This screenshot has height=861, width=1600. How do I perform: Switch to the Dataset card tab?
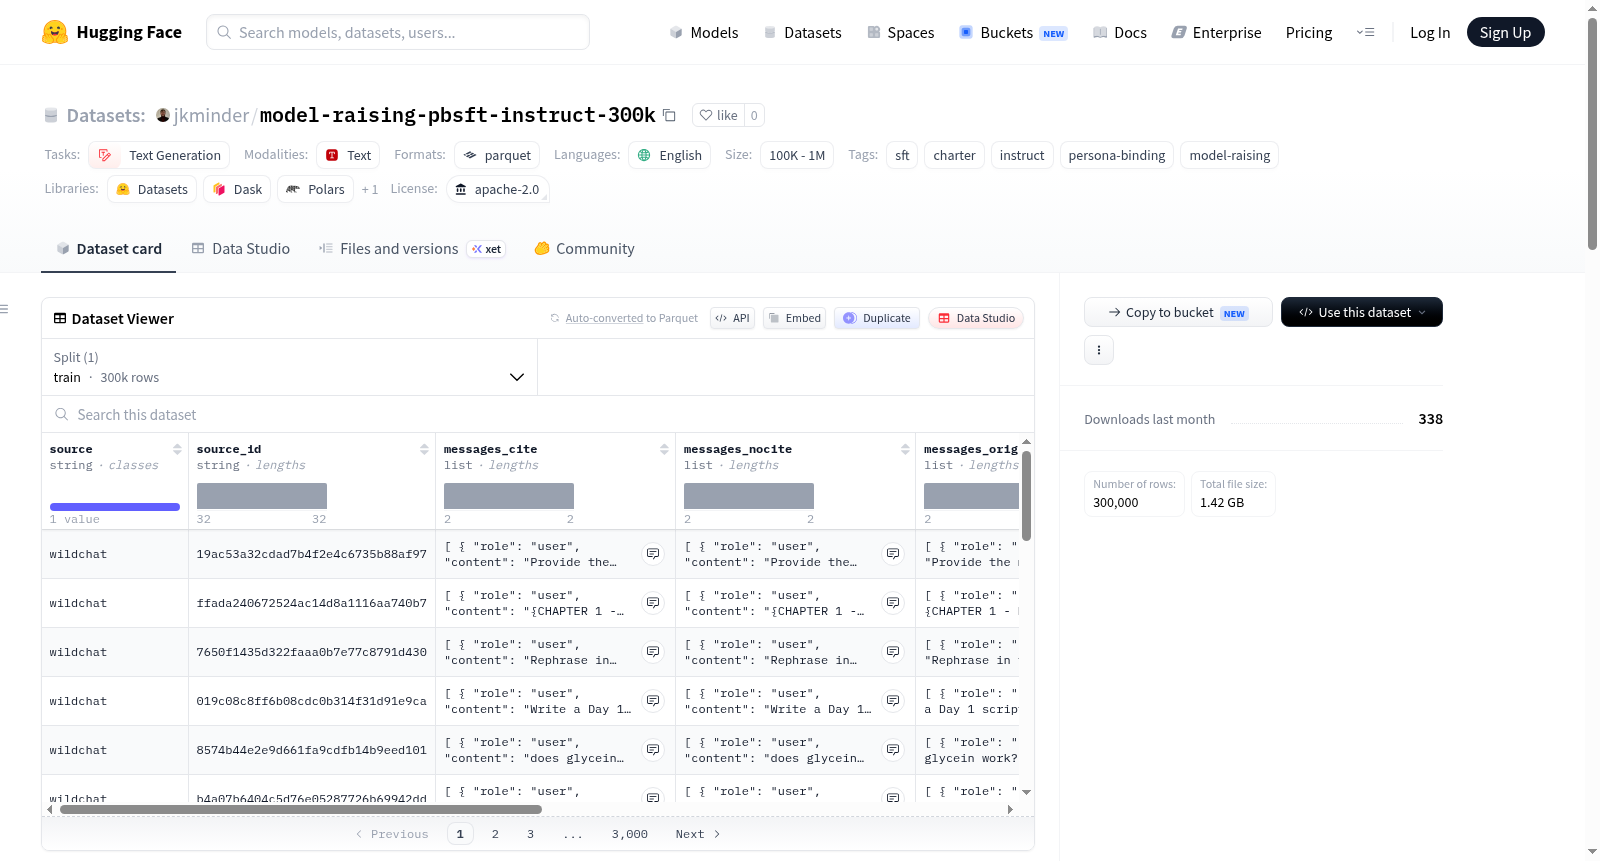109,249
